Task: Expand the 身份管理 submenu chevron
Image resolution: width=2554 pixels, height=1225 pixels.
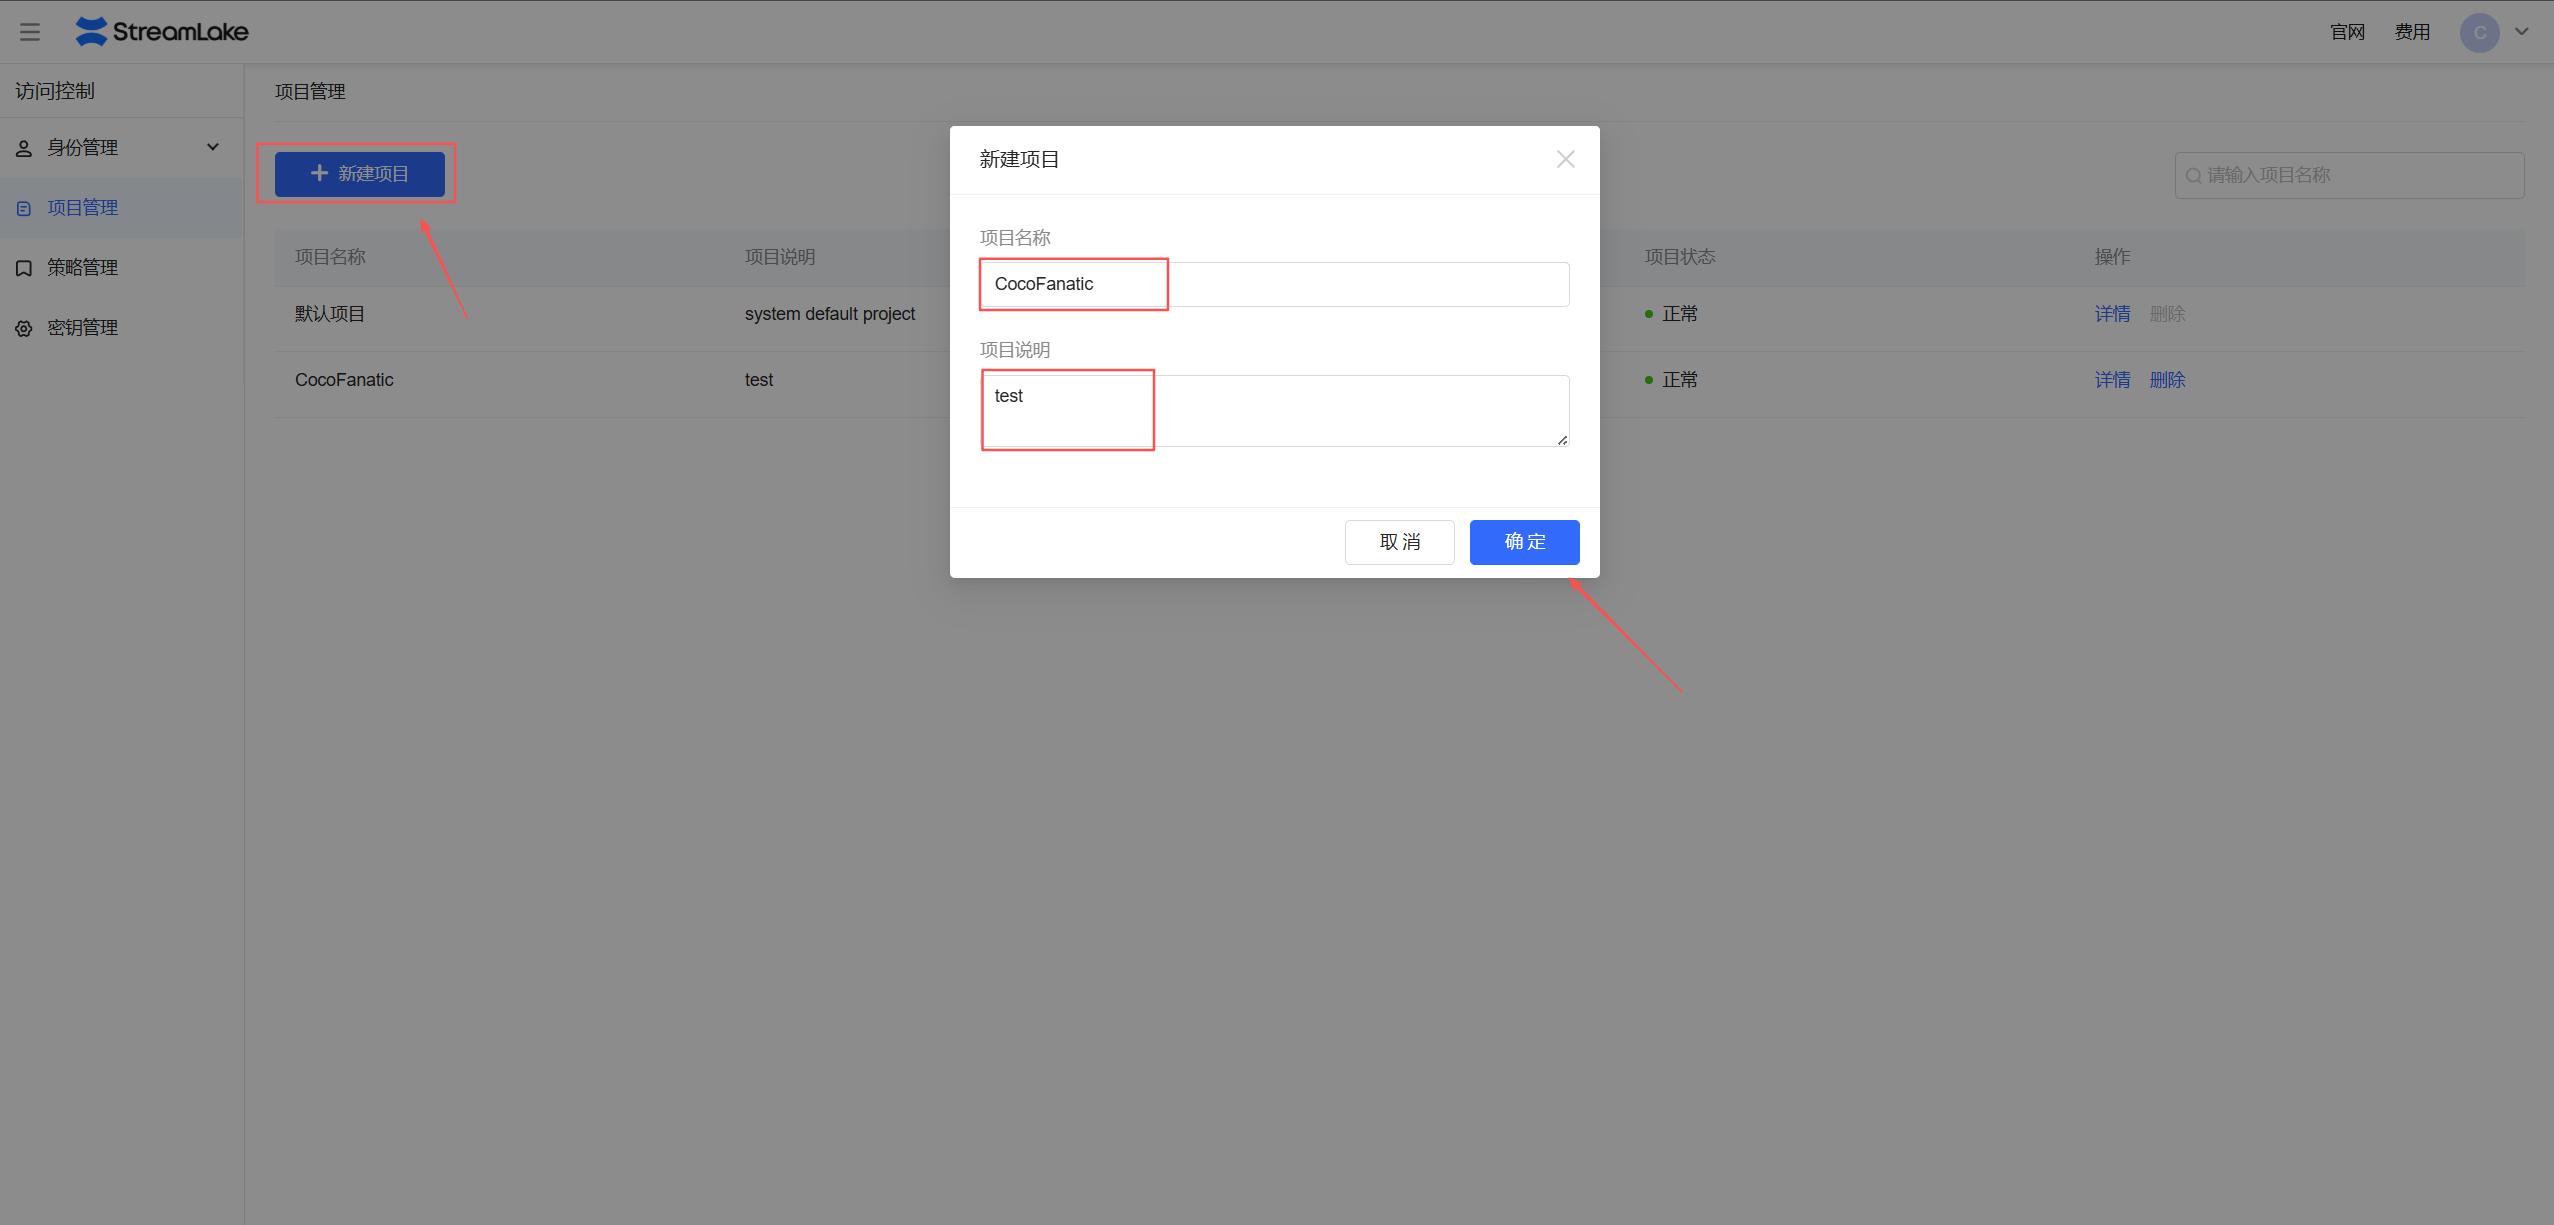Action: 212,148
